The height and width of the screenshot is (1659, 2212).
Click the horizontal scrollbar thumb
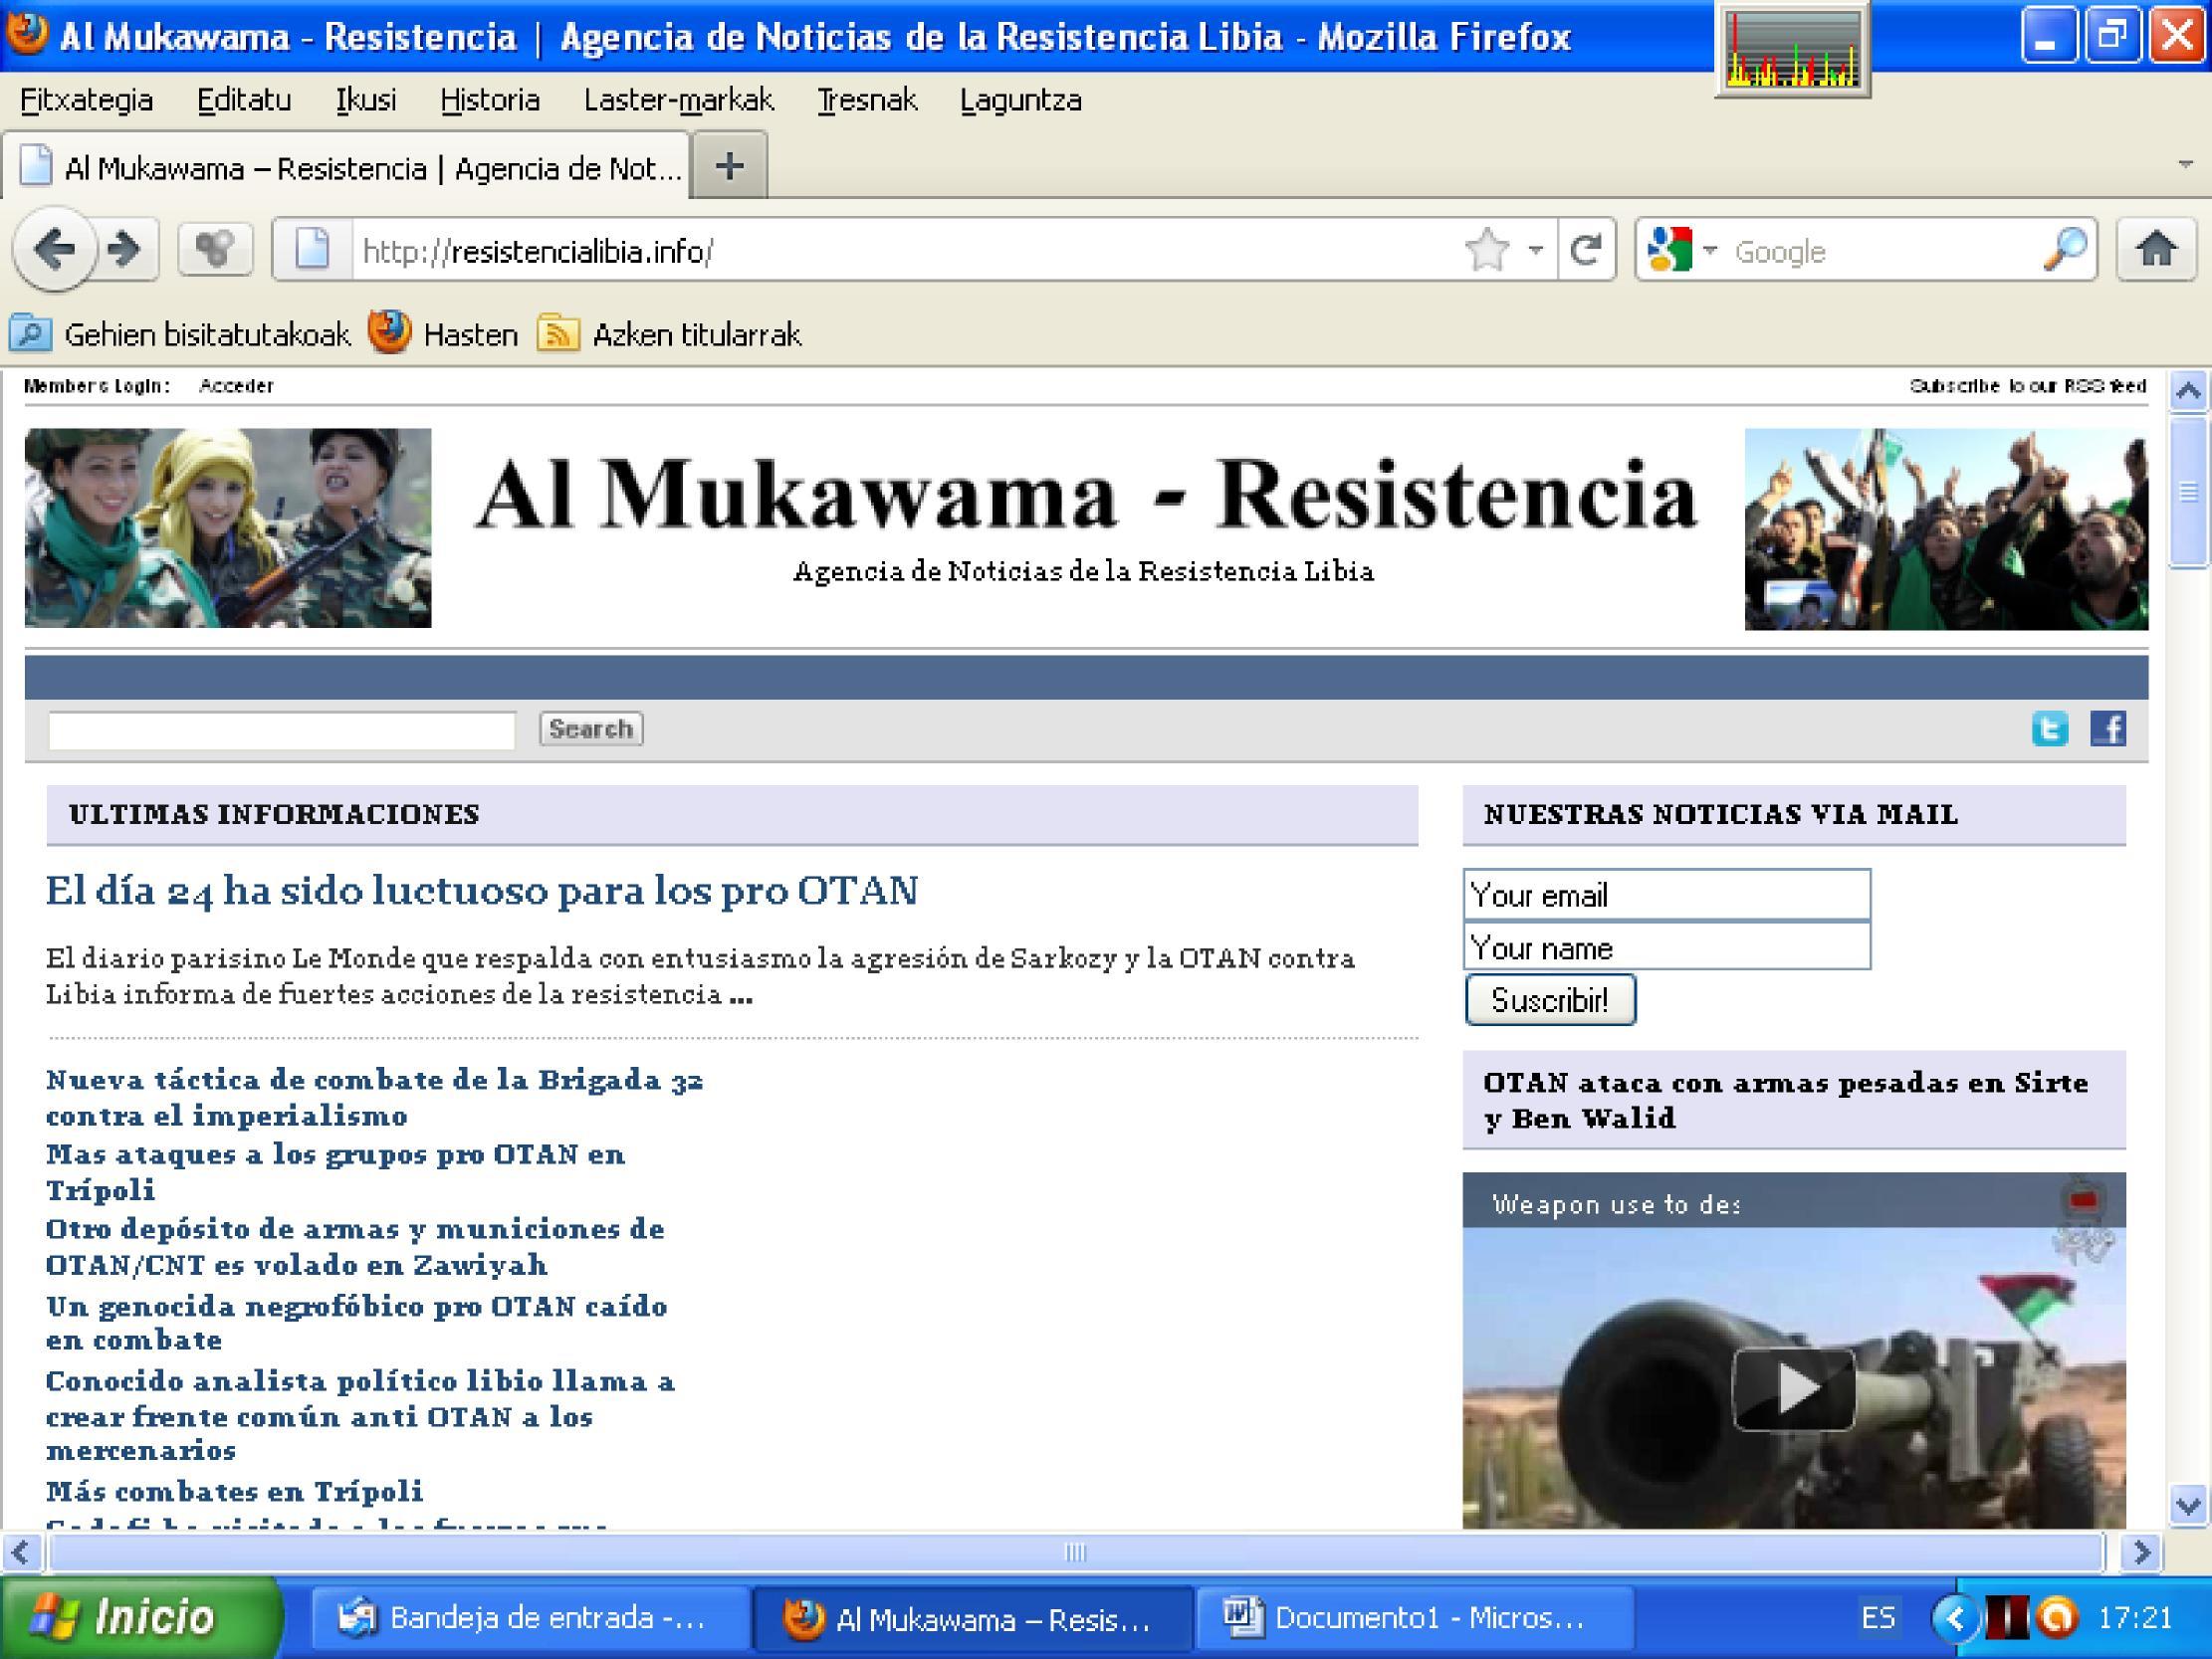point(1076,1552)
